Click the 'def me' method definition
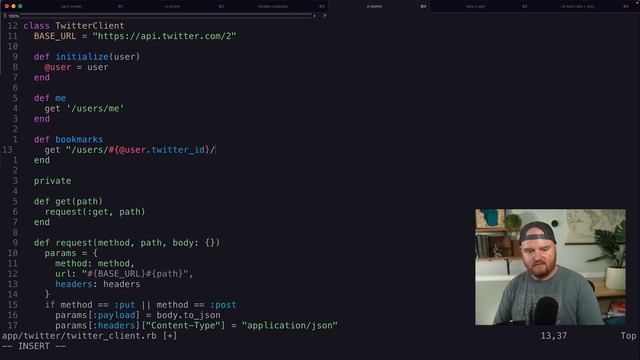Viewport: 640px width, 360px height. (50, 98)
